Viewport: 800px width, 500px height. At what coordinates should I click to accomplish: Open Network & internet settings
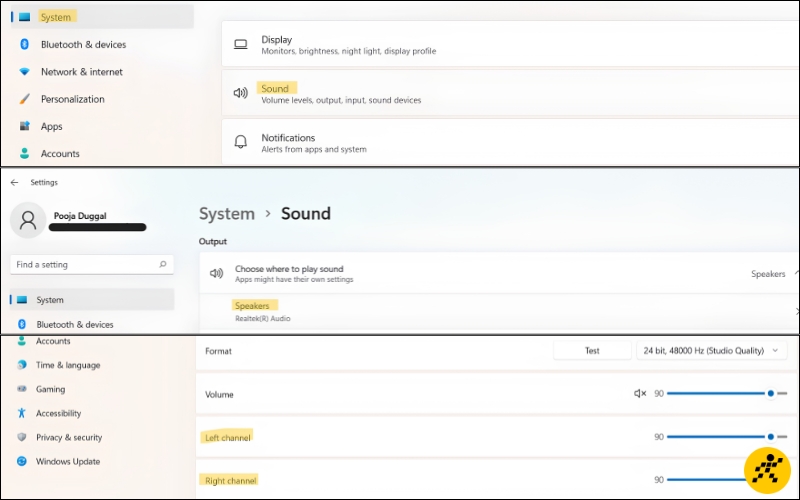click(82, 72)
